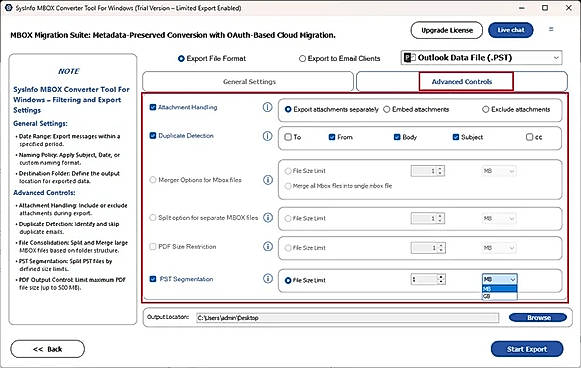Choose MB from the open unit list
581x368 pixels.
pyautogui.click(x=499, y=289)
